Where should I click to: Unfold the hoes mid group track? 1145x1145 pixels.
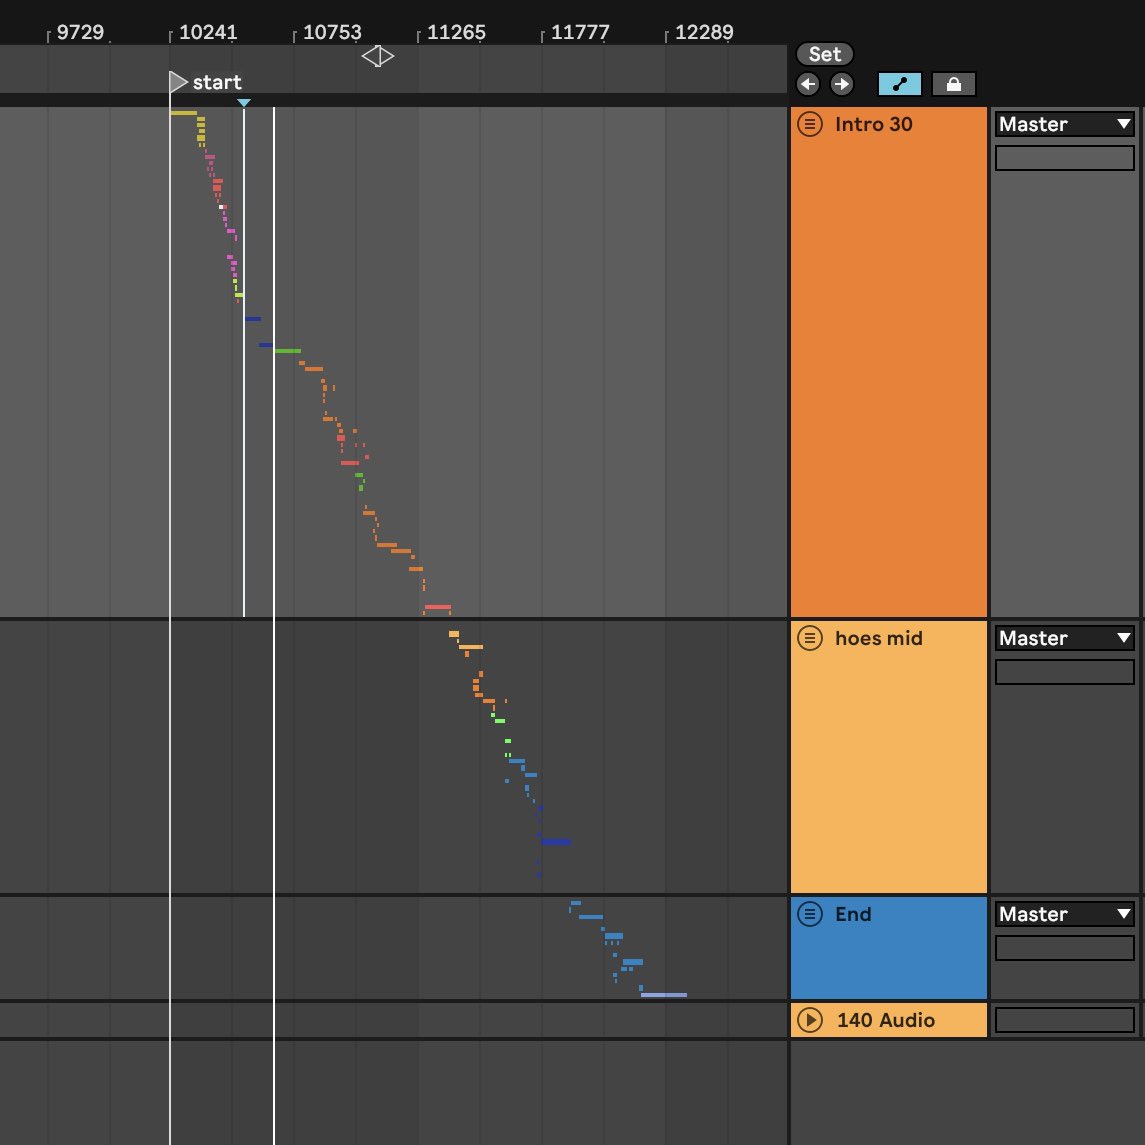coord(810,638)
